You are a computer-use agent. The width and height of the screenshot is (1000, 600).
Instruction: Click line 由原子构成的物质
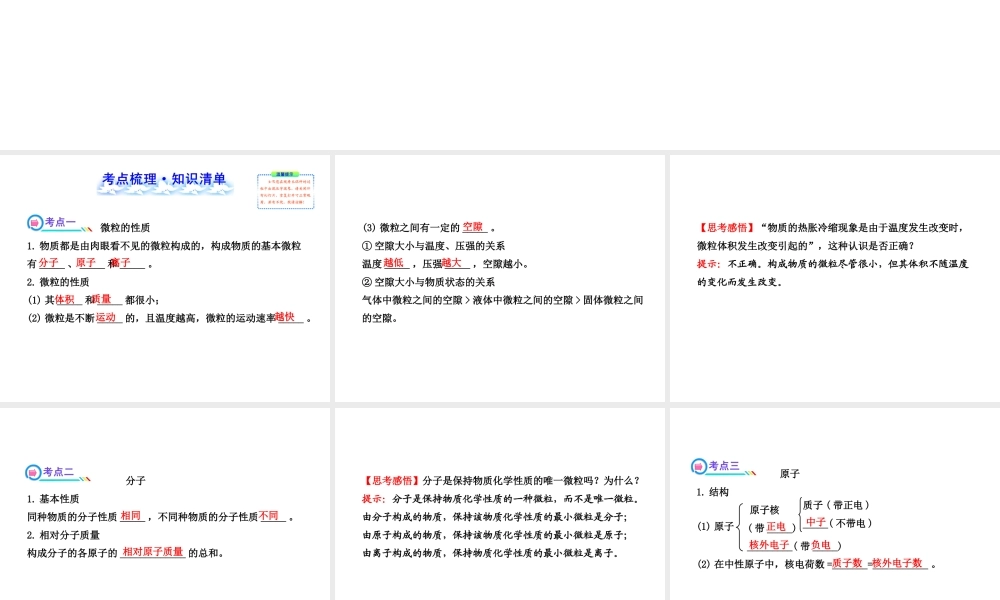pos(495,535)
